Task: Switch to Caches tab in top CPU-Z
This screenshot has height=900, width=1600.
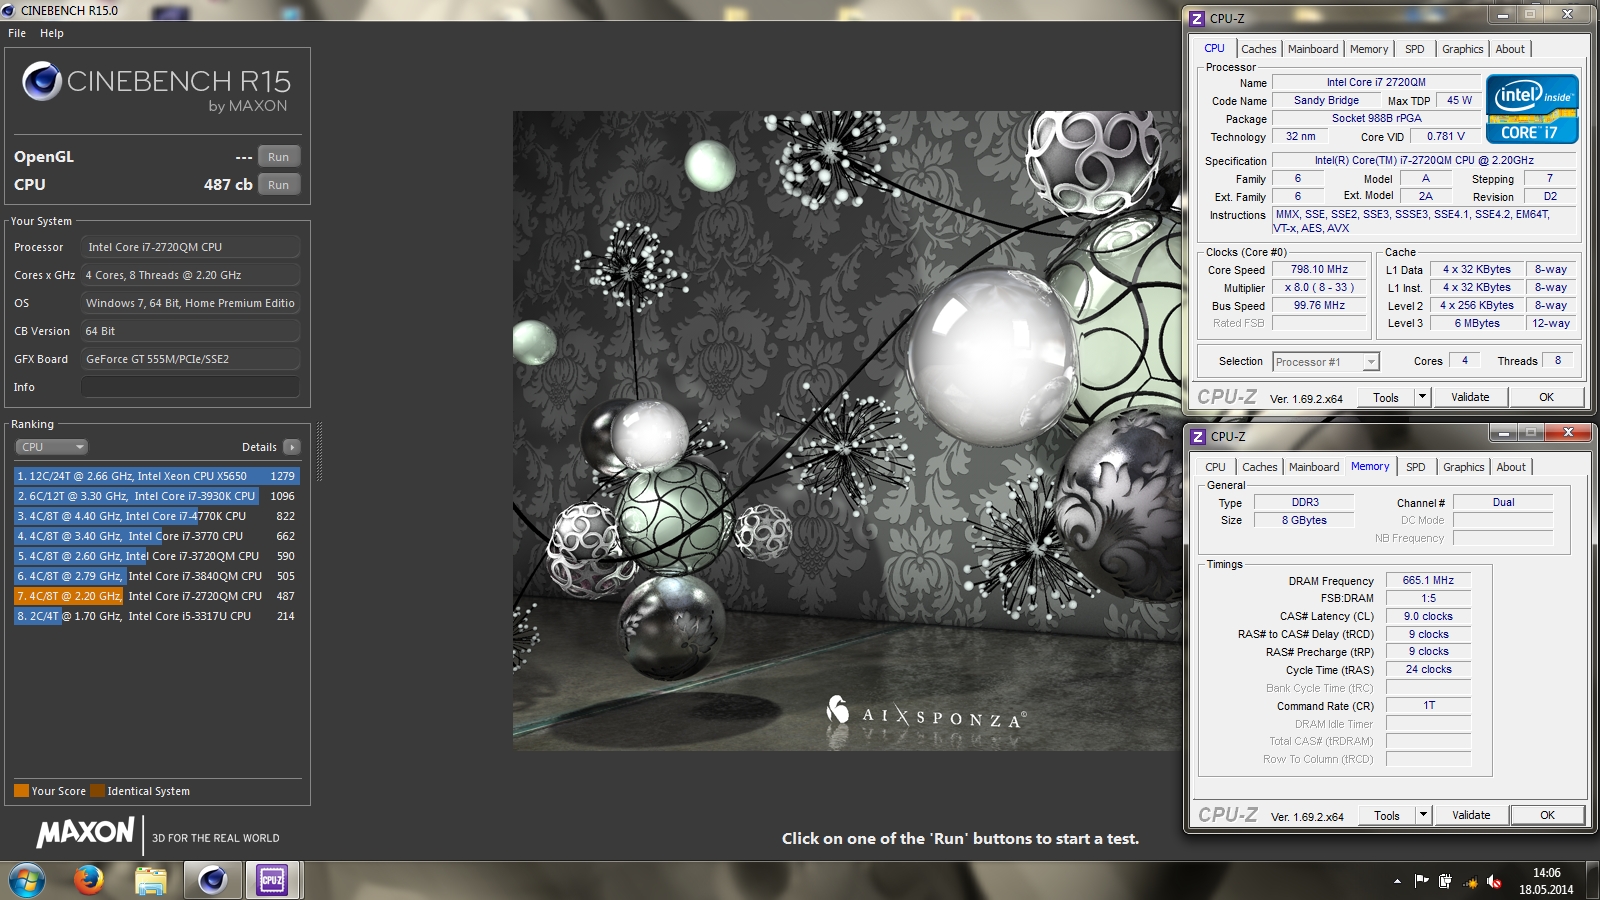Action: coord(1258,49)
